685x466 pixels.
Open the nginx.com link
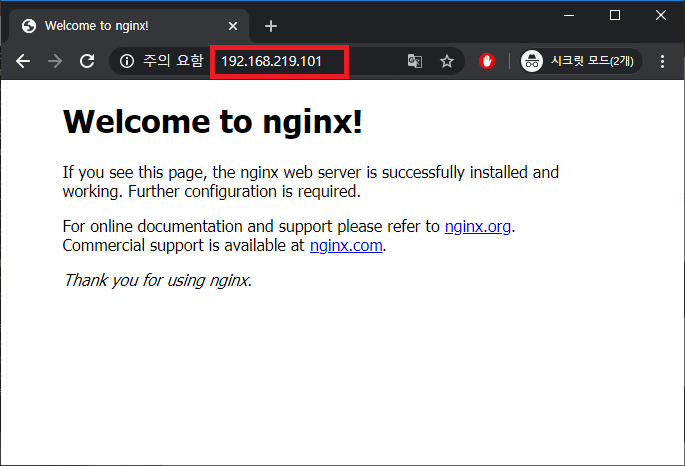click(x=346, y=246)
